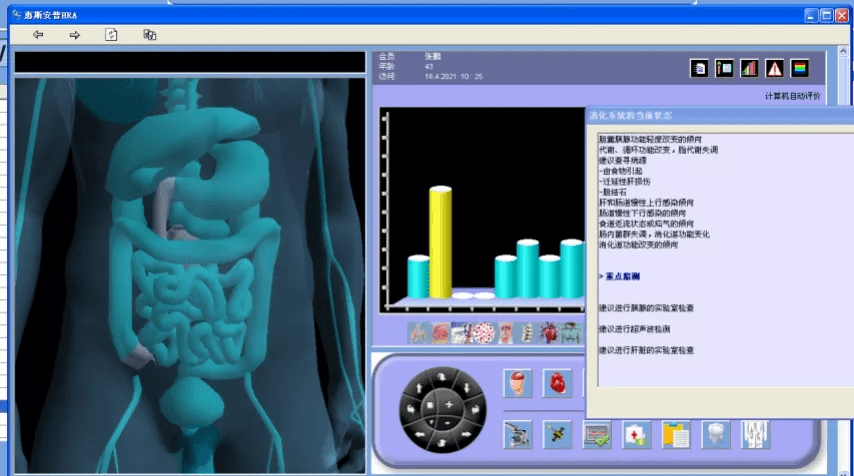The width and height of the screenshot is (854, 476).
Task: Select the rainbow color spectrum icon
Action: [x=799, y=68]
